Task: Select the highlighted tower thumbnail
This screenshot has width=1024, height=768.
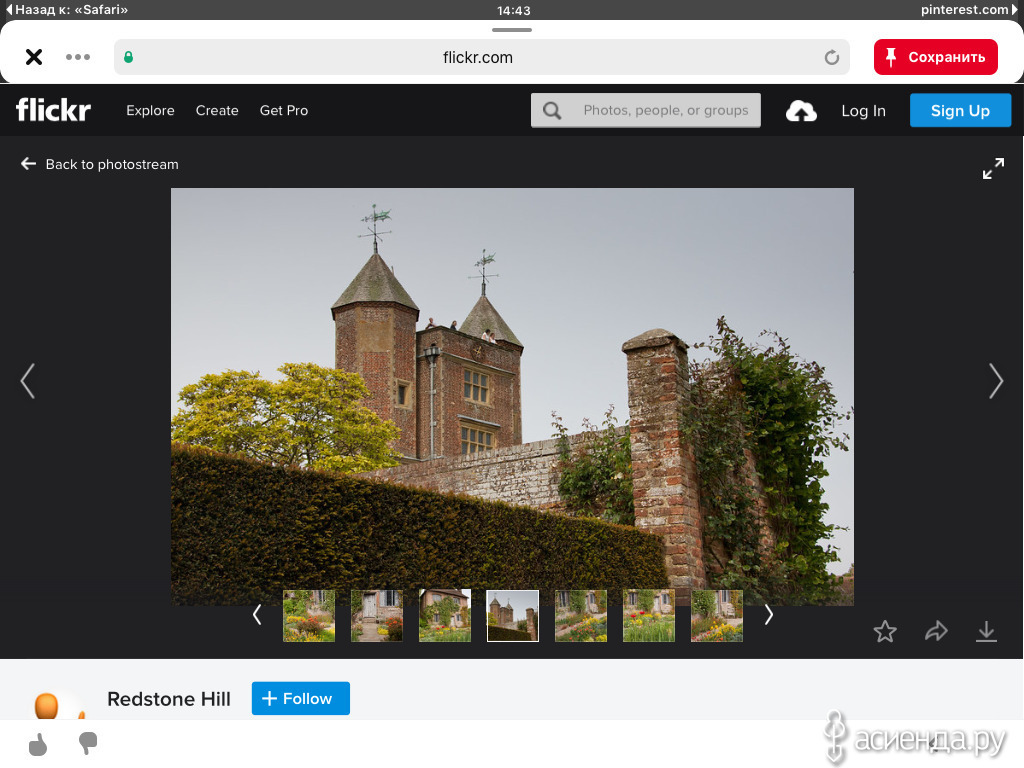Action: [x=513, y=616]
